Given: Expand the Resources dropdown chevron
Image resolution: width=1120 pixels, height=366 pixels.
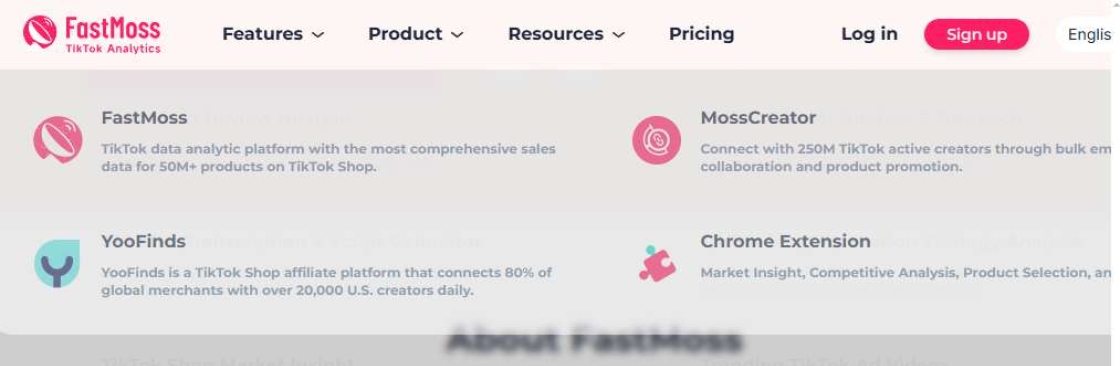Looking at the screenshot, I should pyautogui.click(x=619, y=34).
